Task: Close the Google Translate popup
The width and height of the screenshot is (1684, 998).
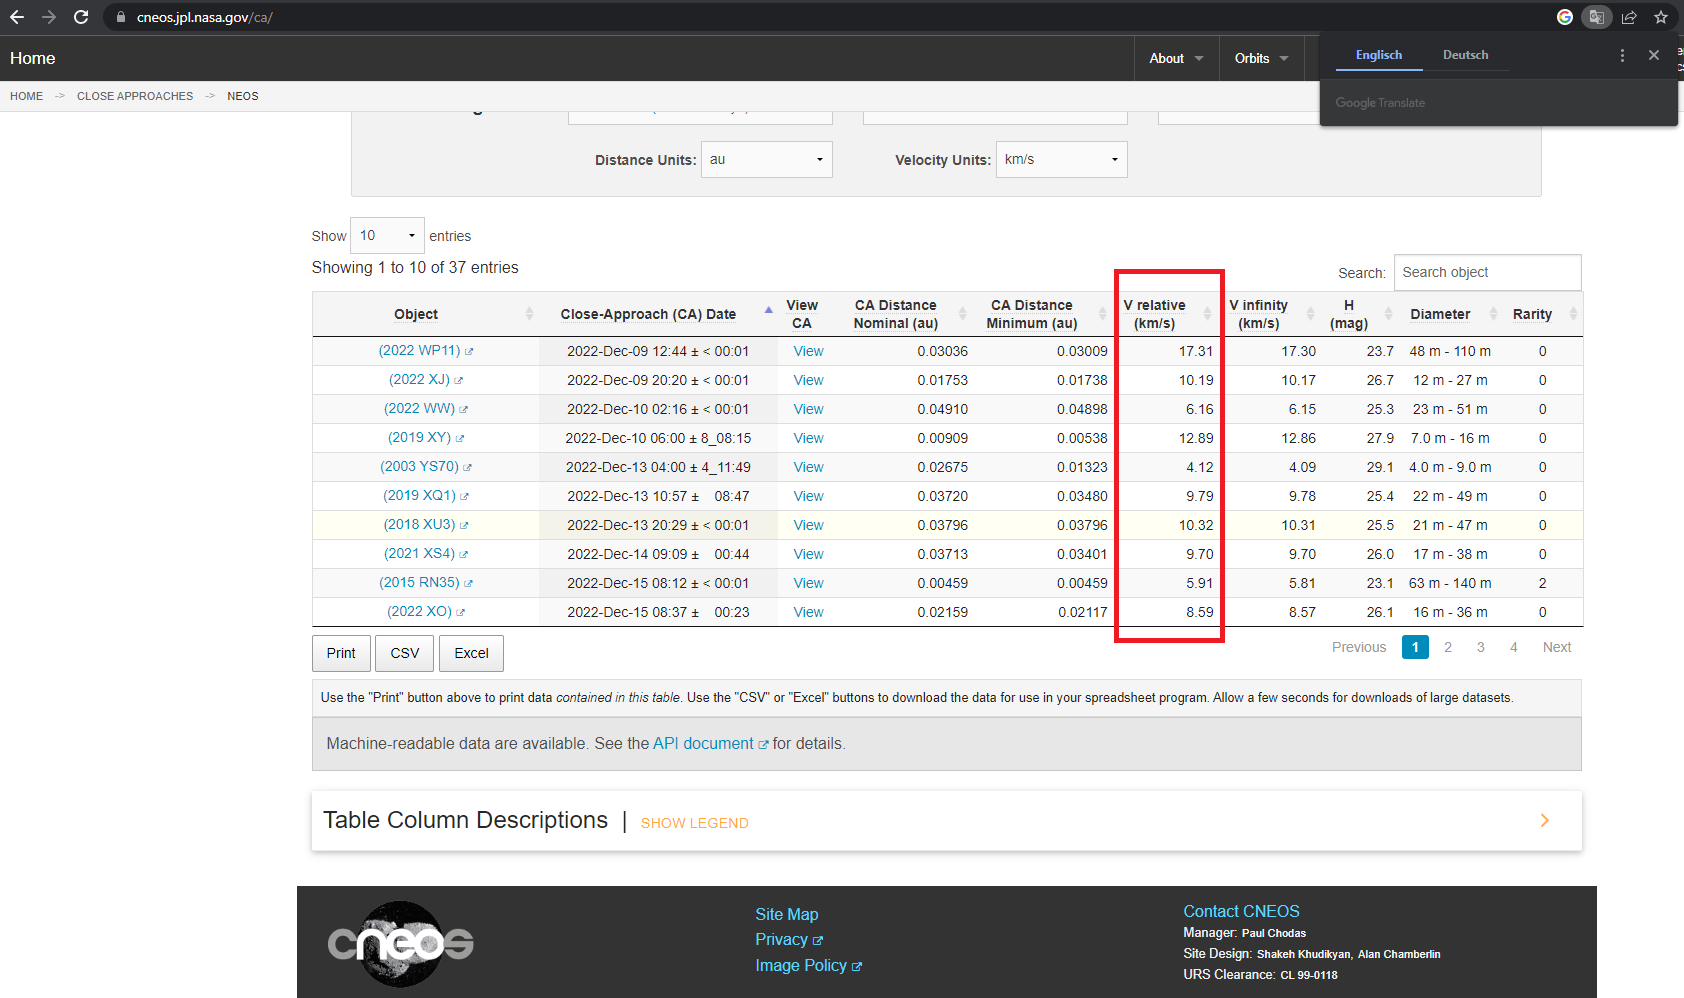Action: (x=1654, y=55)
